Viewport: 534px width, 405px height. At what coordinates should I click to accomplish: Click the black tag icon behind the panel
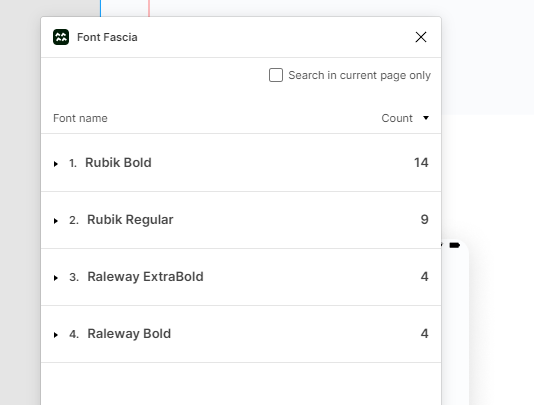(x=455, y=245)
